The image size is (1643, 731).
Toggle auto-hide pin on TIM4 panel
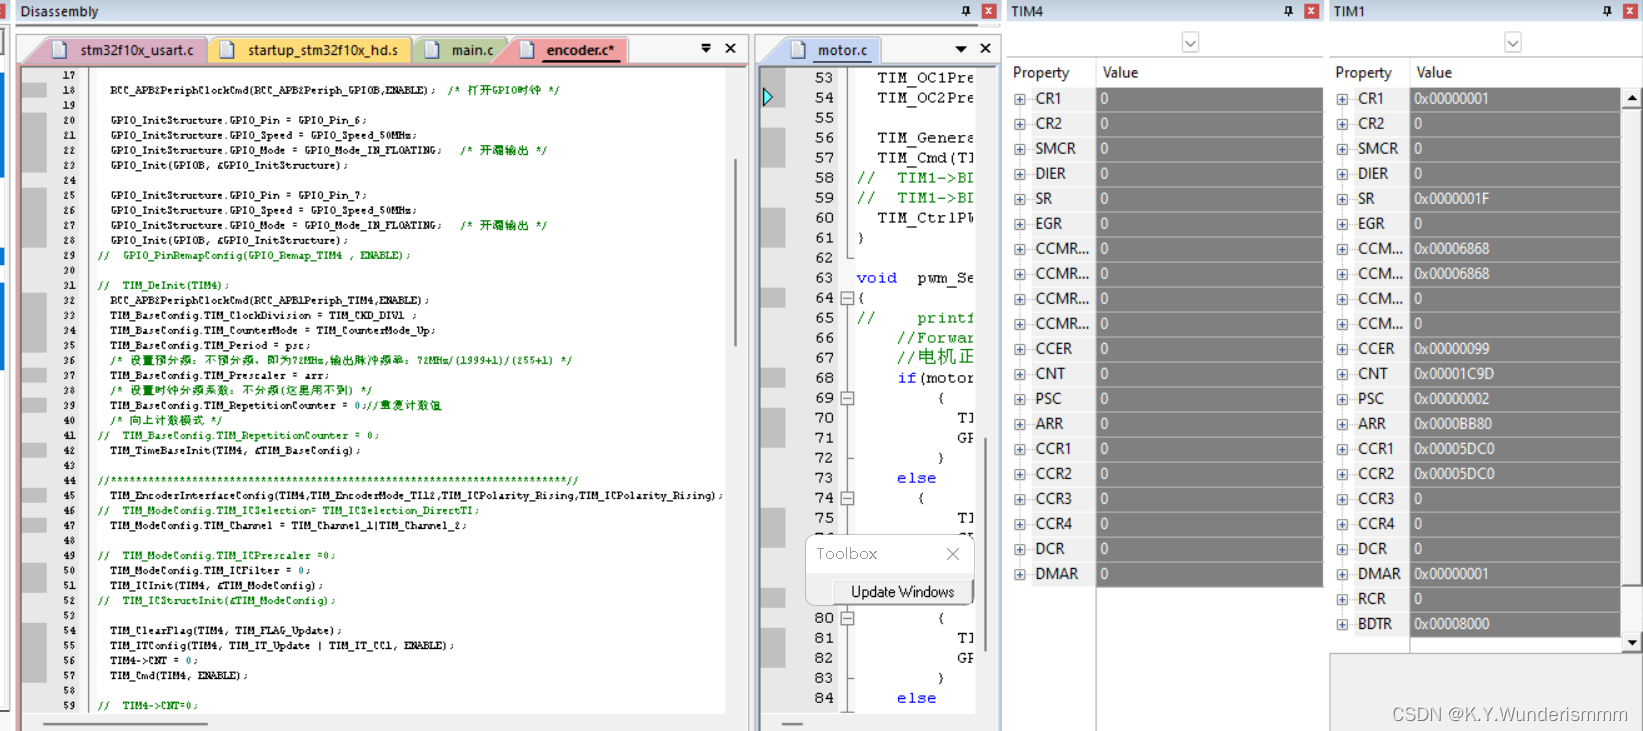click(x=1288, y=11)
